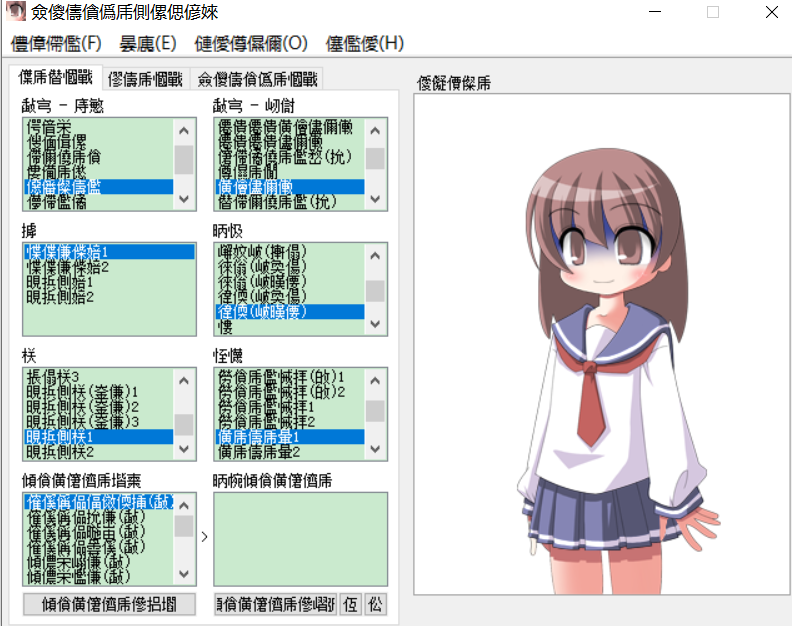
Task: Open the (H) help menu
Action: point(364,43)
